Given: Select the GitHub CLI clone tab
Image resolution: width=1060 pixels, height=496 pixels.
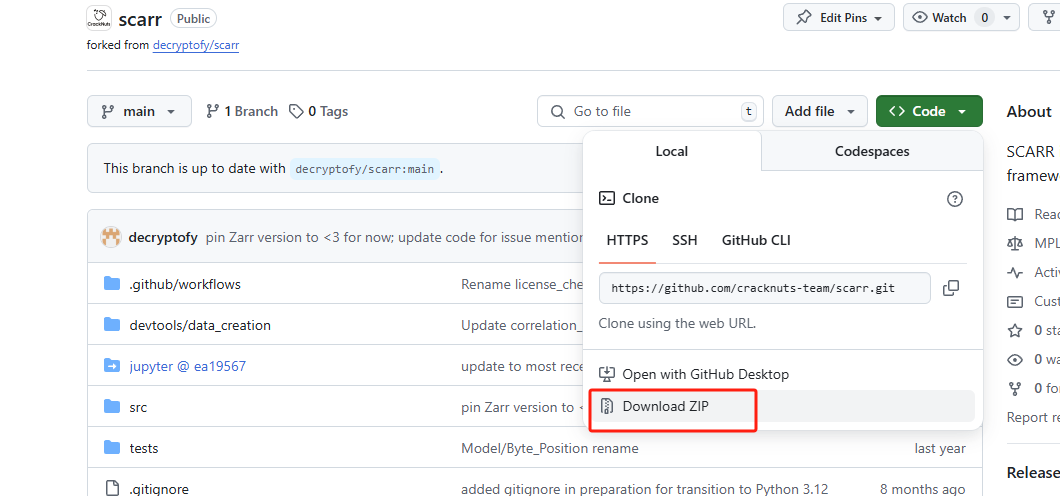Looking at the screenshot, I should click(x=756, y=240).
